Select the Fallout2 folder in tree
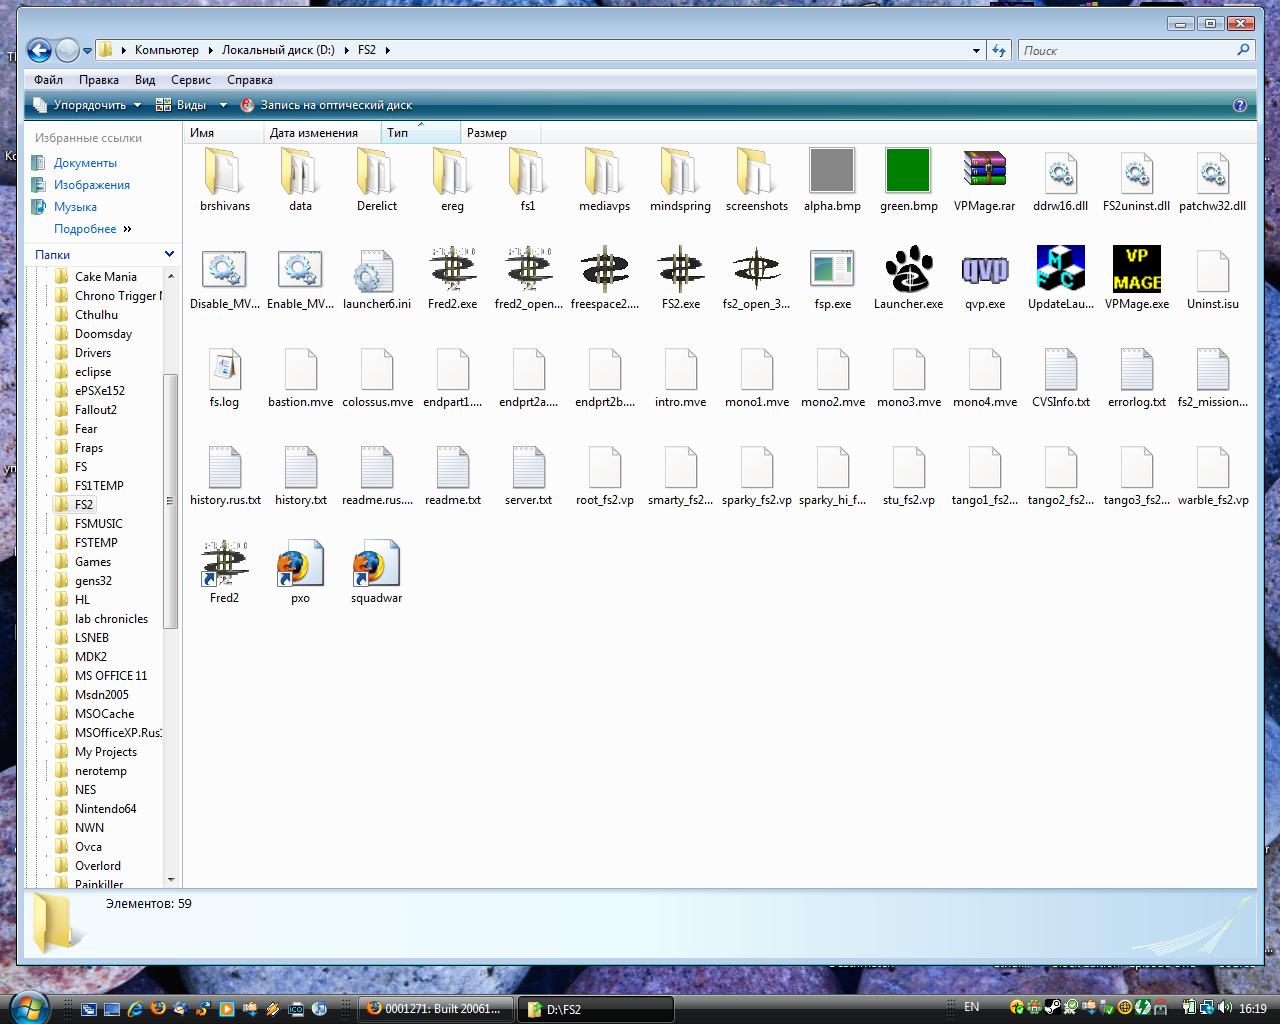The height and width of the screenshot is (1024, 1280). coord(95,410)
